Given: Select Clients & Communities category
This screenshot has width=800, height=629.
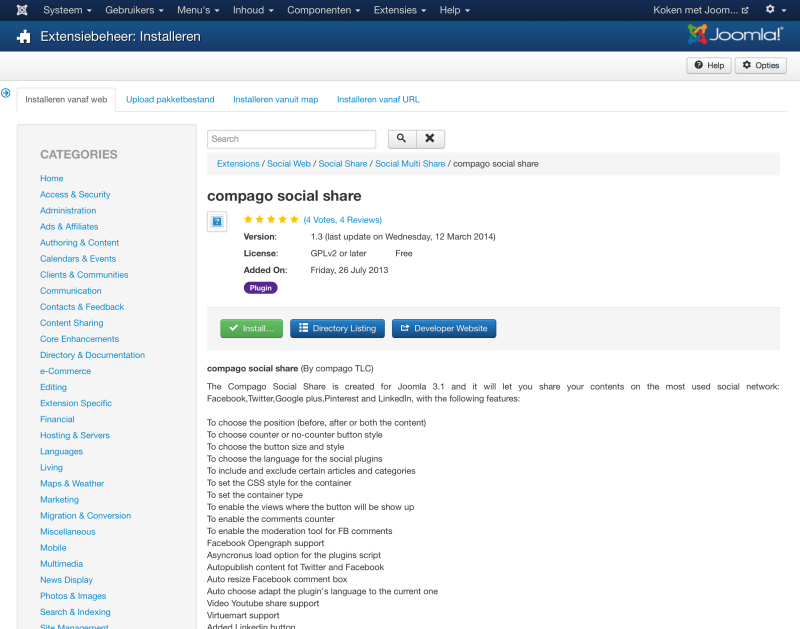Looking at the screenshot, I should coord(84,275).
